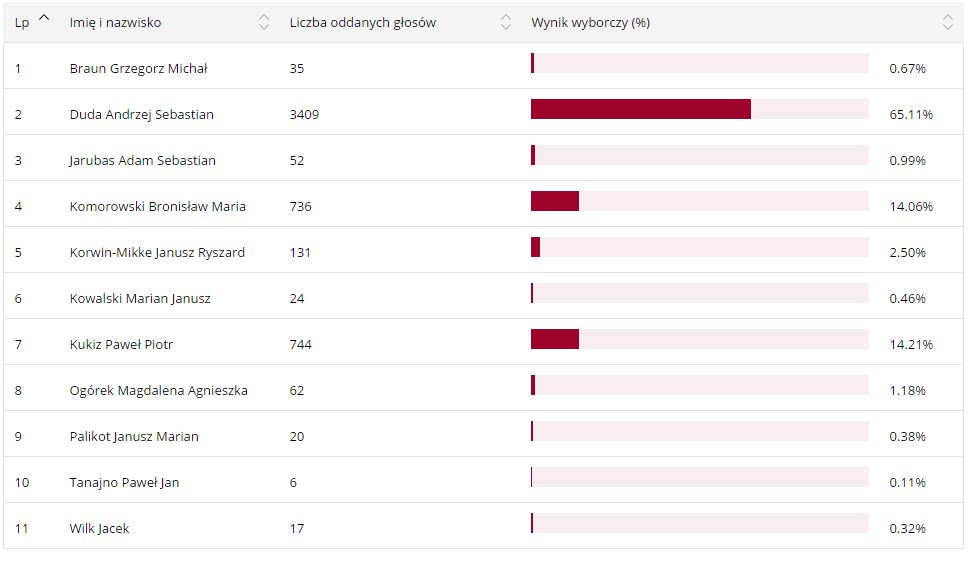This screenshot has height=566, width=976.
Task: Click the Korwin-Mikke Janusz Ryszard name
Action: (157, 252)
